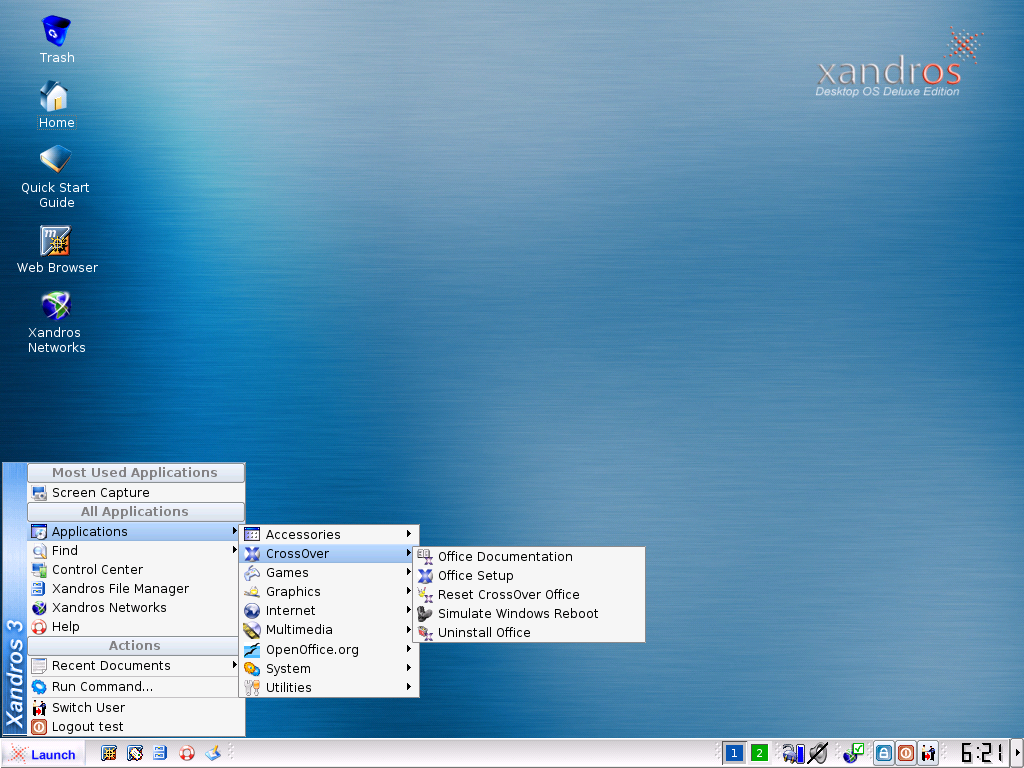Launch the Web Browser desktop icon

(x=56, y=249)
